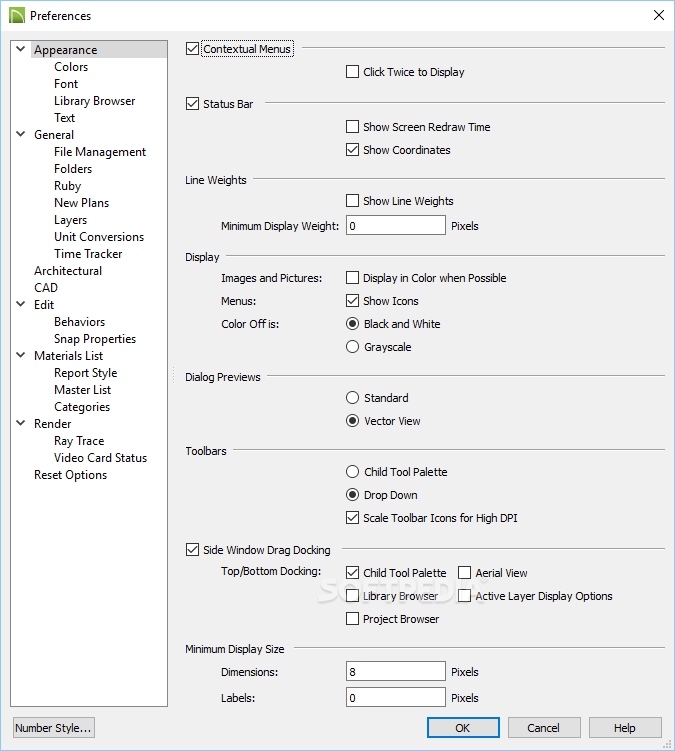Open the Folders preferences page
The height and width of the screenshot is (751, 675).
point(73,169)
